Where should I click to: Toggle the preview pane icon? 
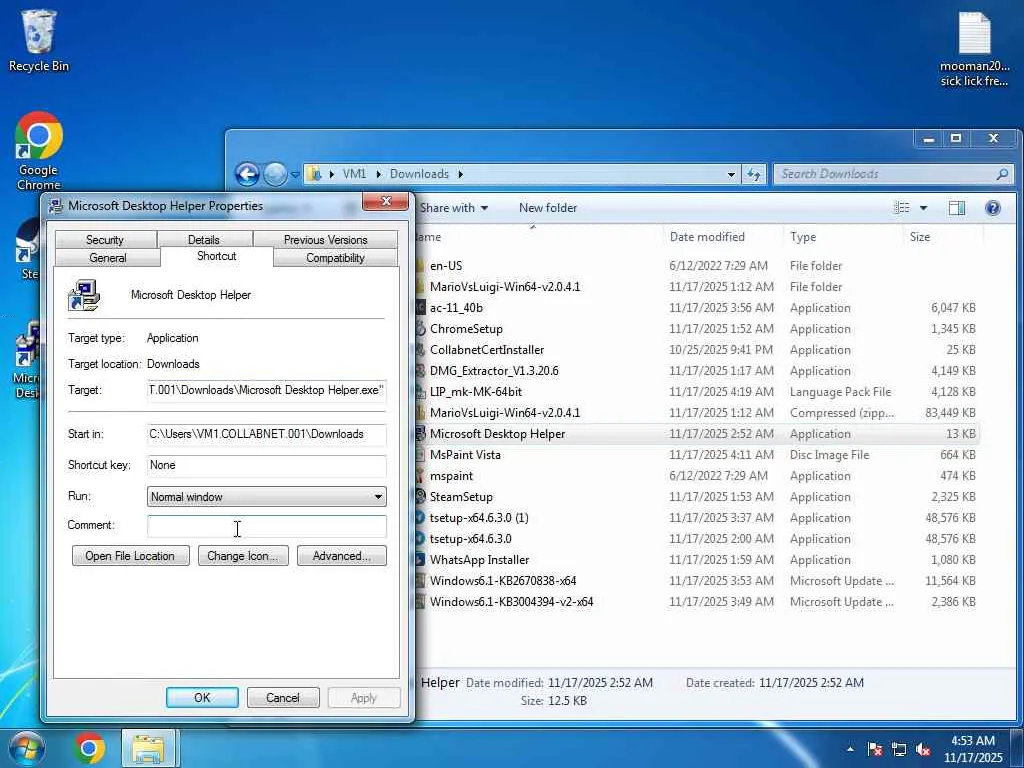[957, 208]
